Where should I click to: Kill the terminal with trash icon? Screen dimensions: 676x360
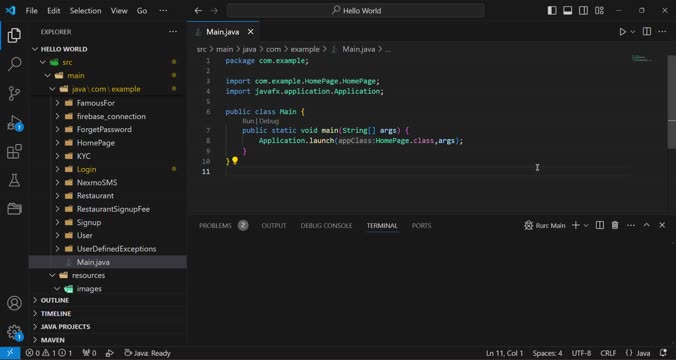615,225
